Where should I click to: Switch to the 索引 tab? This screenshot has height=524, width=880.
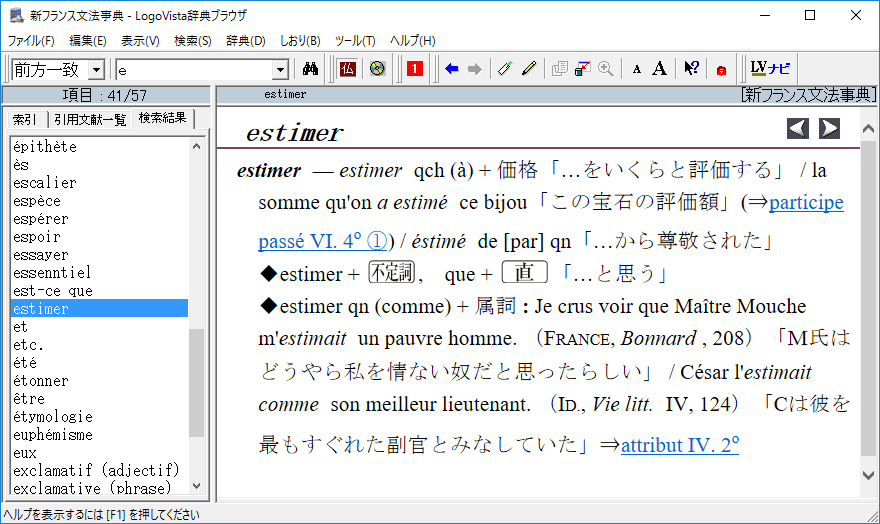click(x=25, y=119)
